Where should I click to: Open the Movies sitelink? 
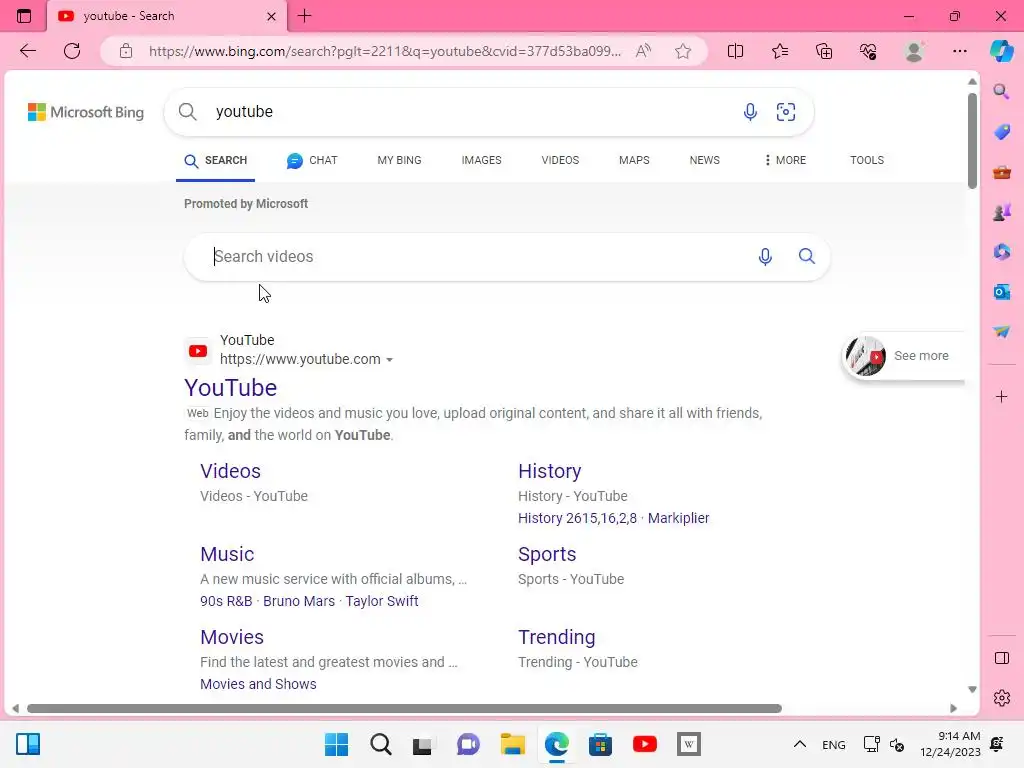coord(232,637)
